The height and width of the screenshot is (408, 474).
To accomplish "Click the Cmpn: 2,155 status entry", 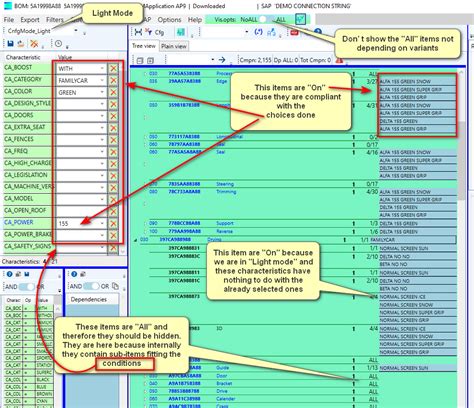I will coord(255,60).
